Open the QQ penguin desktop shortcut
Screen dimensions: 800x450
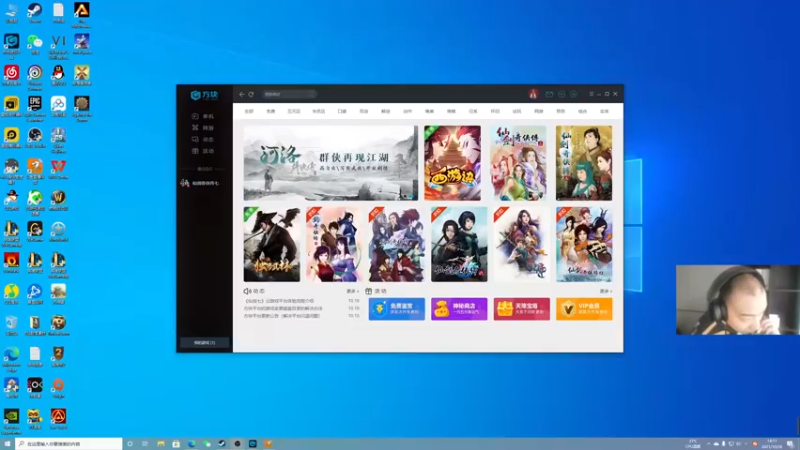click(x=58, y=76)
